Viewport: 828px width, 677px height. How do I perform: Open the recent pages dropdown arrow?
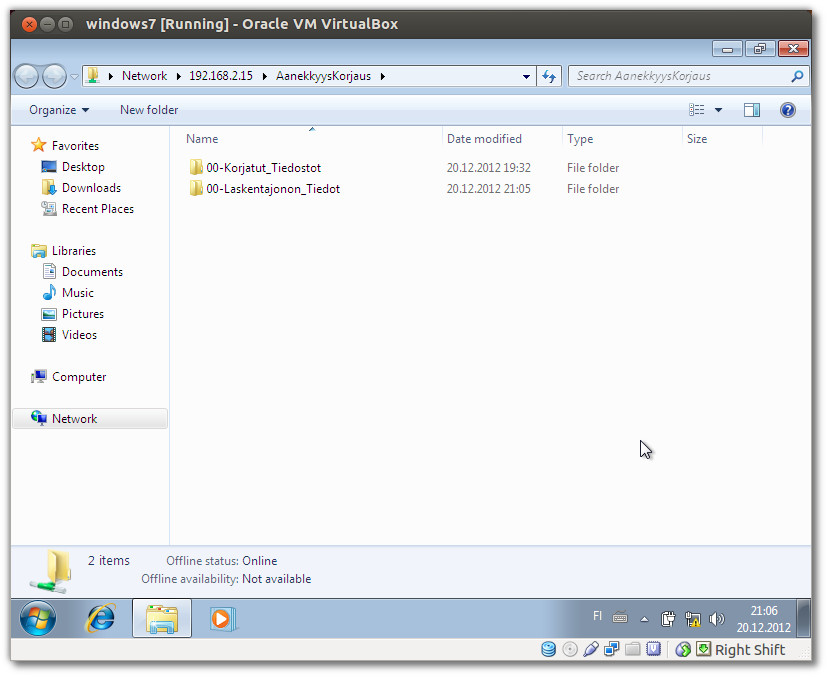pyautogui.click(x=74, y=77)
